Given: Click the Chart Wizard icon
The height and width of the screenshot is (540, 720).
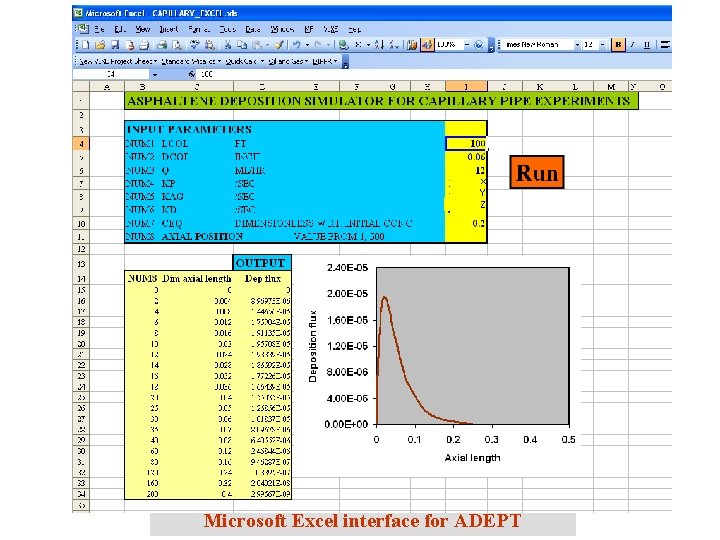Looking at the screenshot, I should point(412,45).
